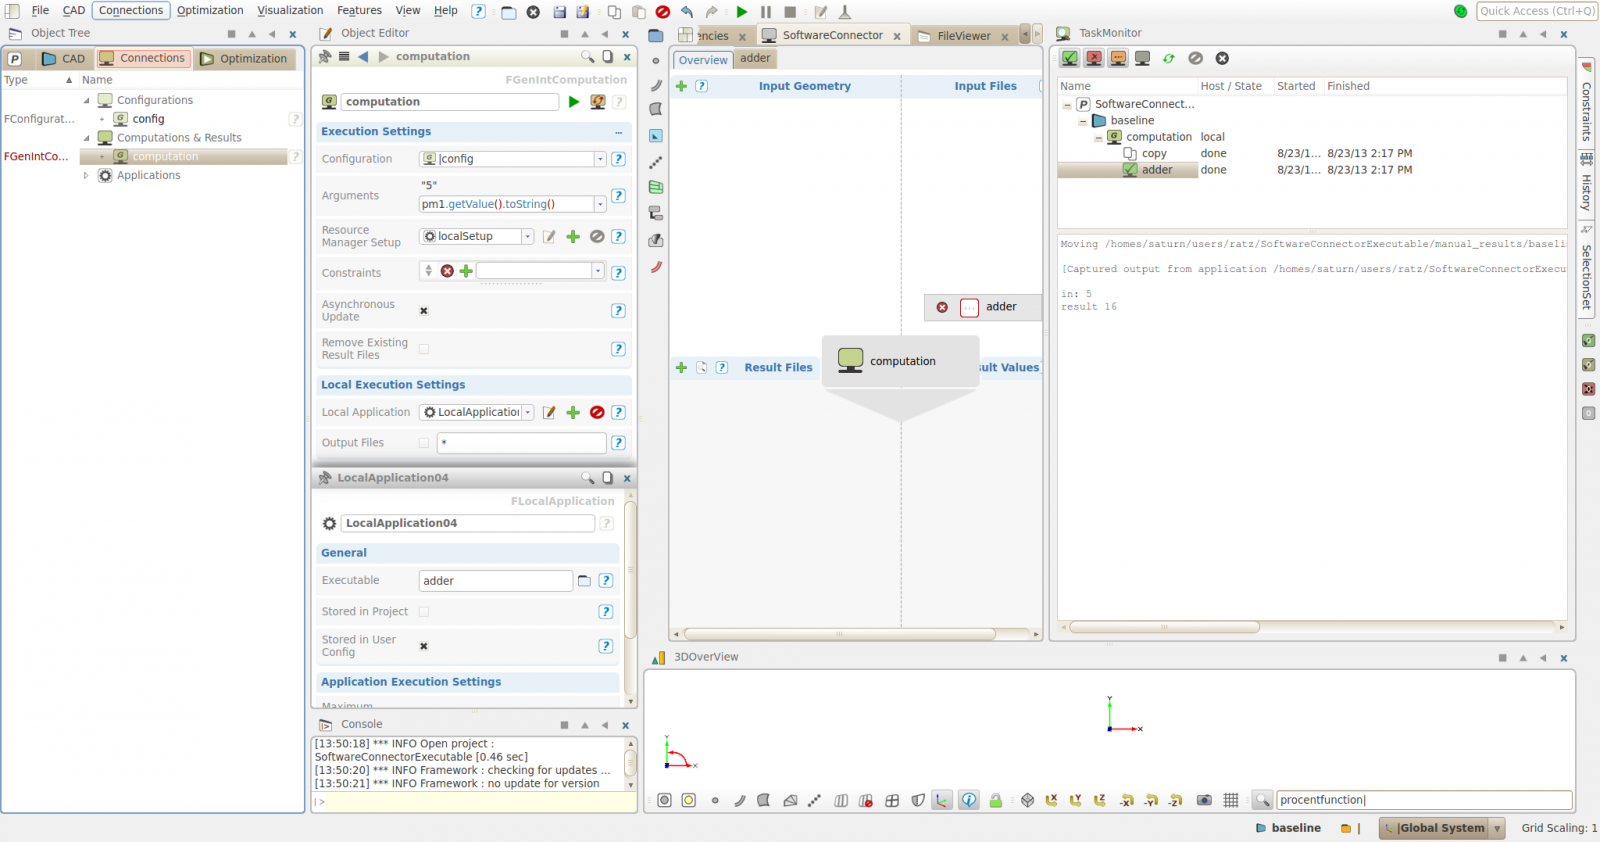
Task: Add an input geometry with green plus
Action: [x=681, y=86]
